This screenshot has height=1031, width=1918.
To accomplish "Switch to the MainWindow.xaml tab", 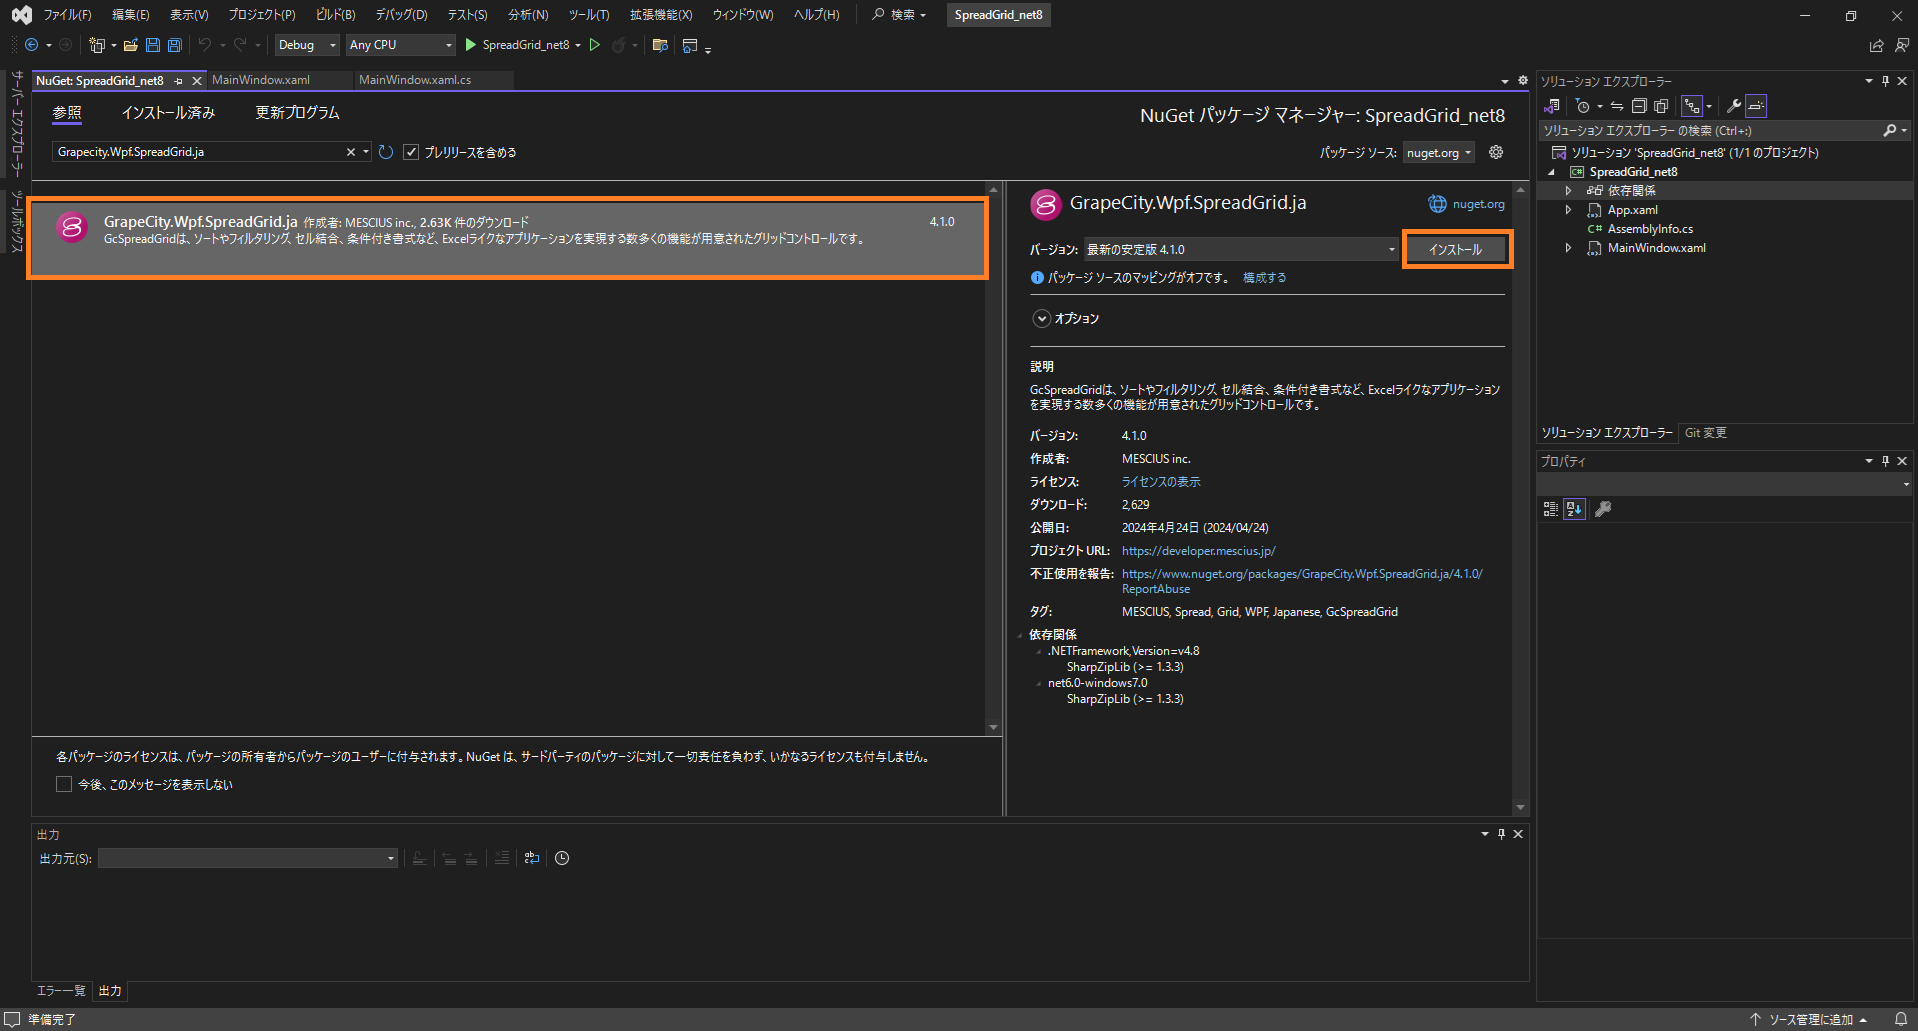I will tap(261, 80).
